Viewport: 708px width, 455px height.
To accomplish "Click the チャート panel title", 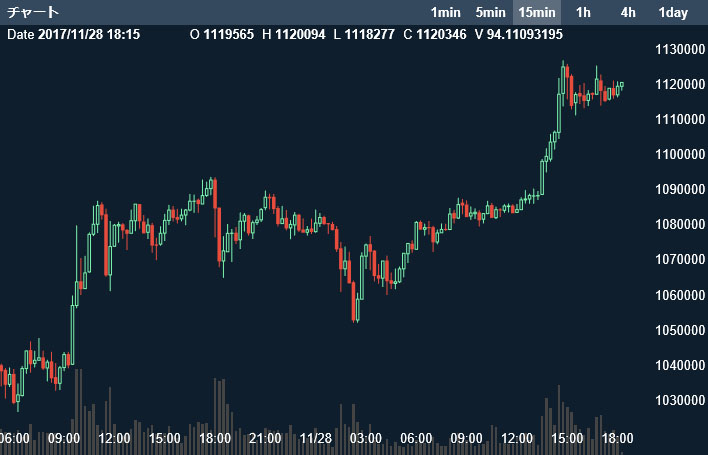I will pos(33,13).
